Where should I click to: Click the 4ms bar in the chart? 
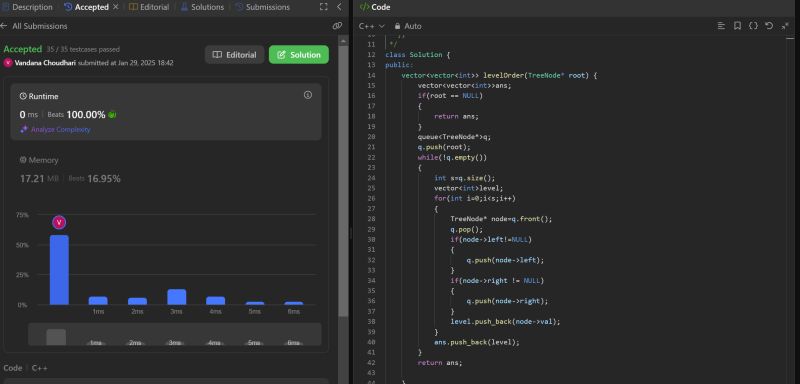click(x=215, y=301)
